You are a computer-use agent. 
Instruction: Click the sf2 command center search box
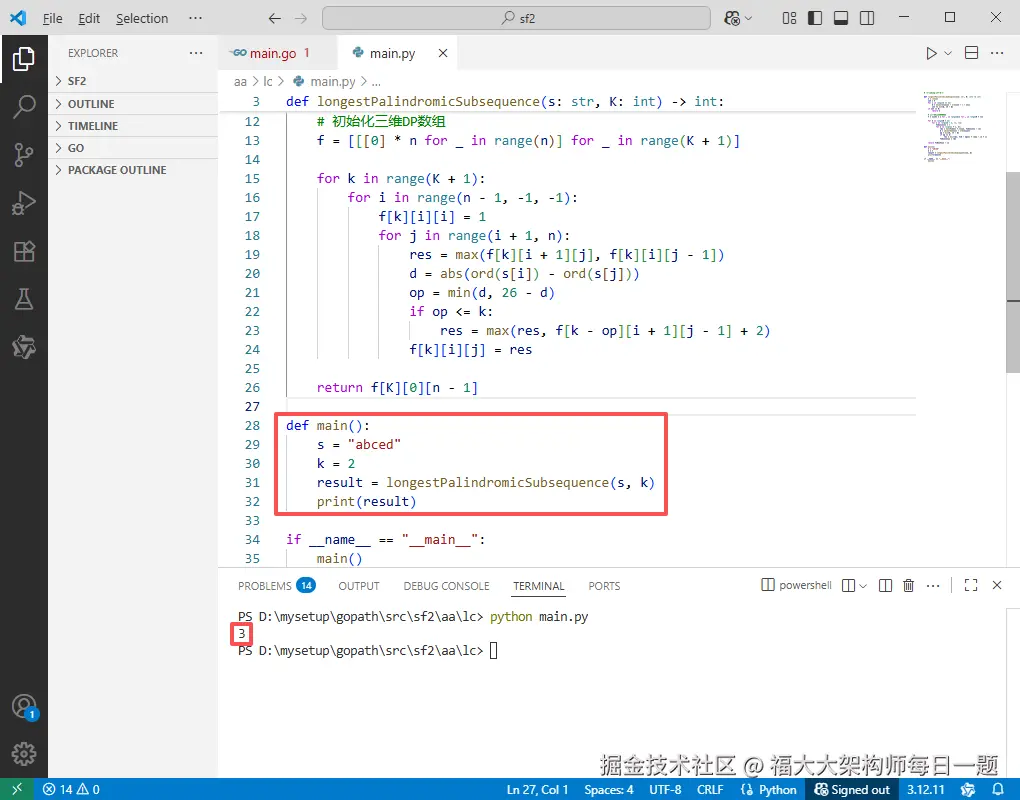click(x=516, y=18)
